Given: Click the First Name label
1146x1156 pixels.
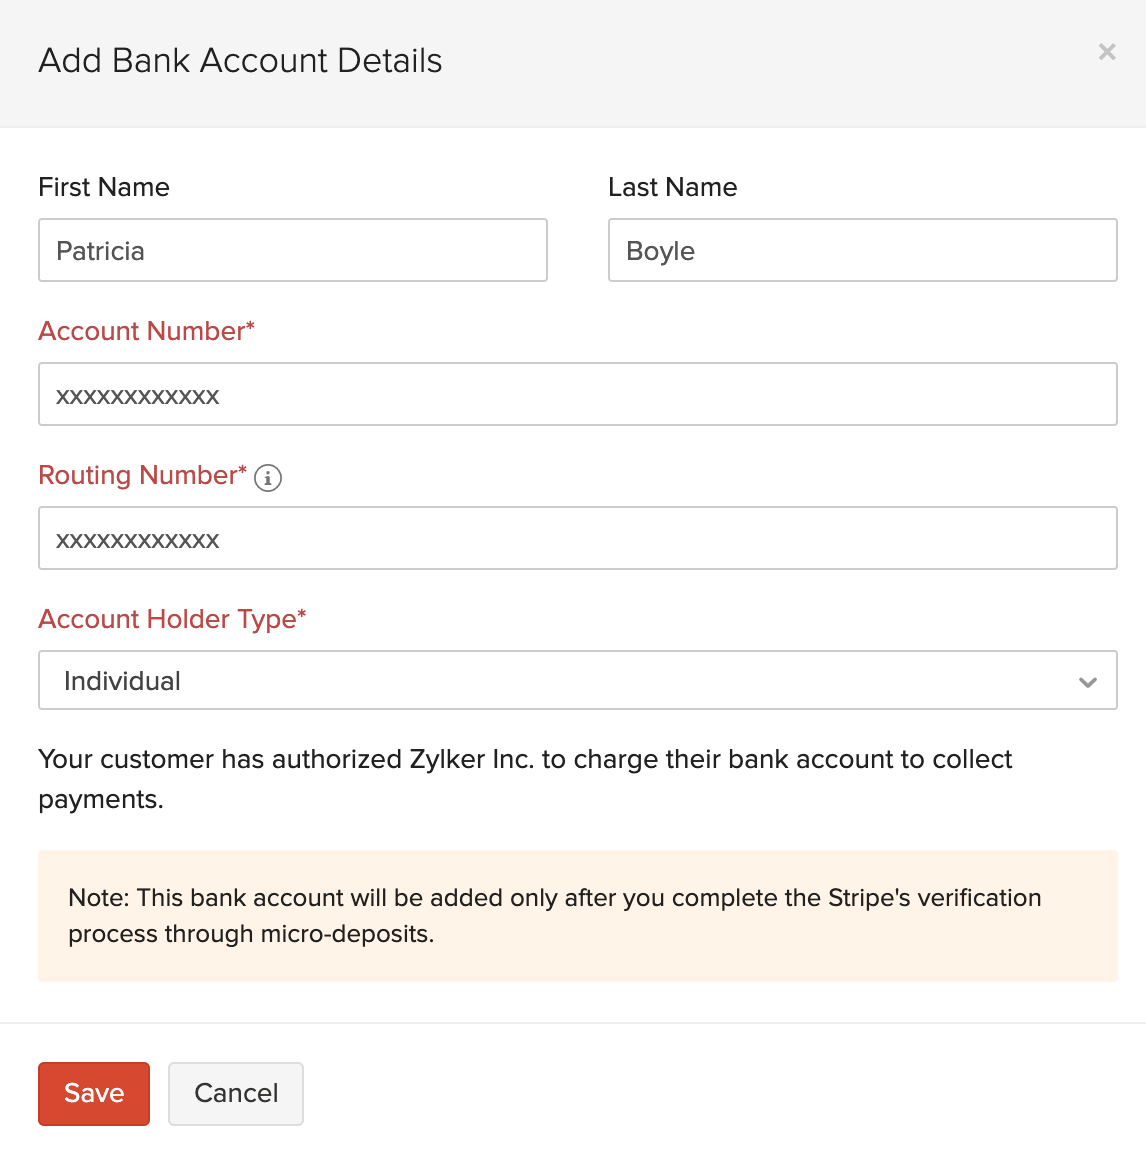Looking at the screenshot, I should coord(103,187).
